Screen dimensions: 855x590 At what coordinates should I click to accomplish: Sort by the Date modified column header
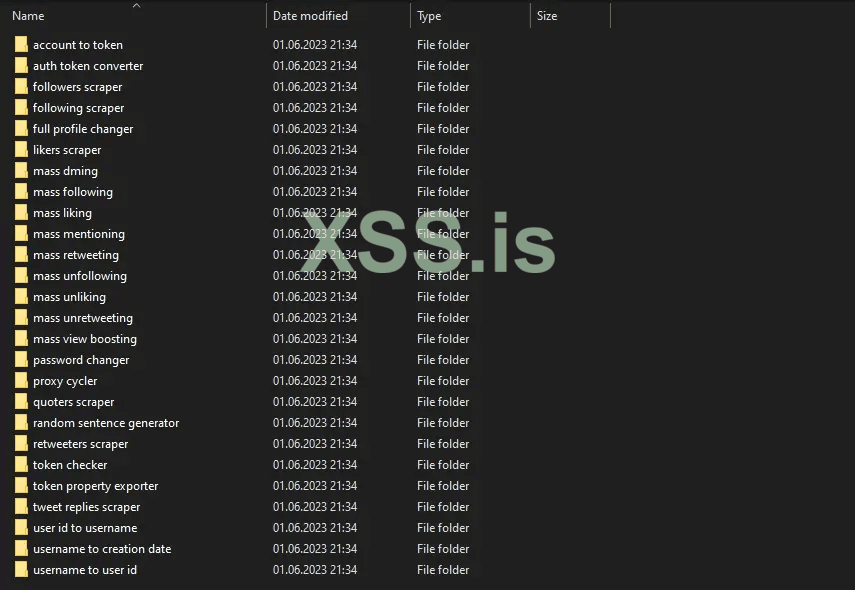(310, 16)
